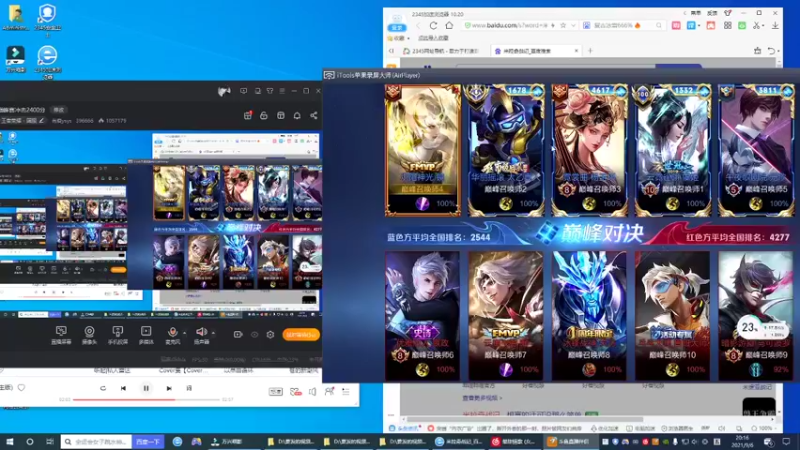
Task: Click the taskbar search input box
Action: click(x=97, y=442)
